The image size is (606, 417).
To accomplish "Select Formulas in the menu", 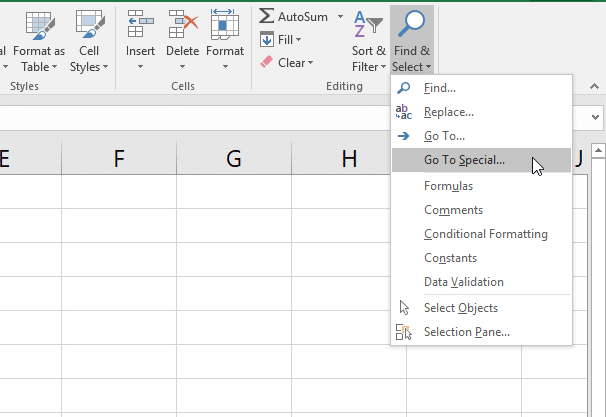I will [482, 186].
